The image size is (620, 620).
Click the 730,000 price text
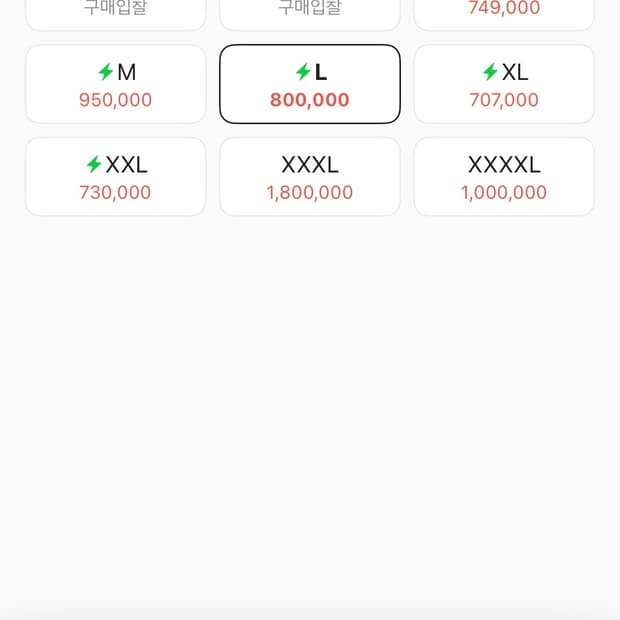(116, 193)
